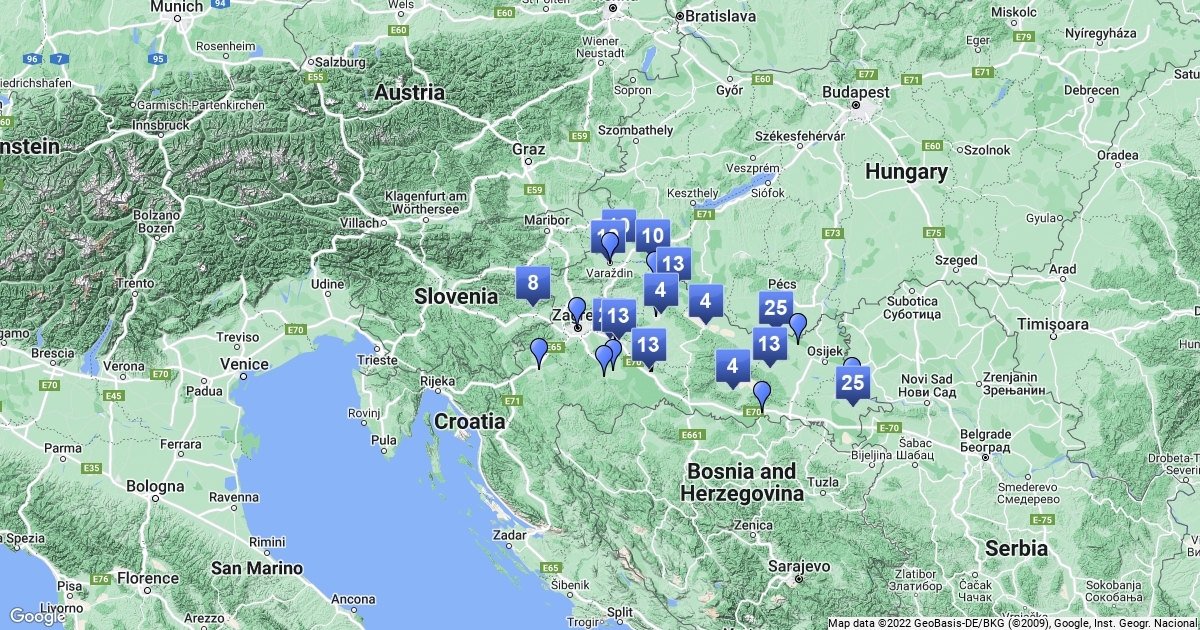The image size is (1200, 630).
Task: Click the 4 cluster marker directly below the Varaždin 13
Action: 660,292
